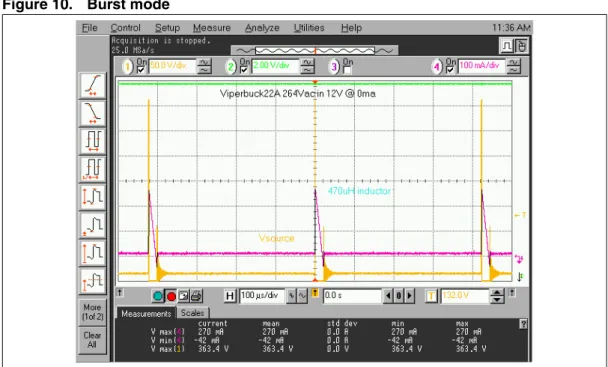Viewport: 608px width, 367px height.
Task: Open the Utilities menu
Action: (309, 28)
